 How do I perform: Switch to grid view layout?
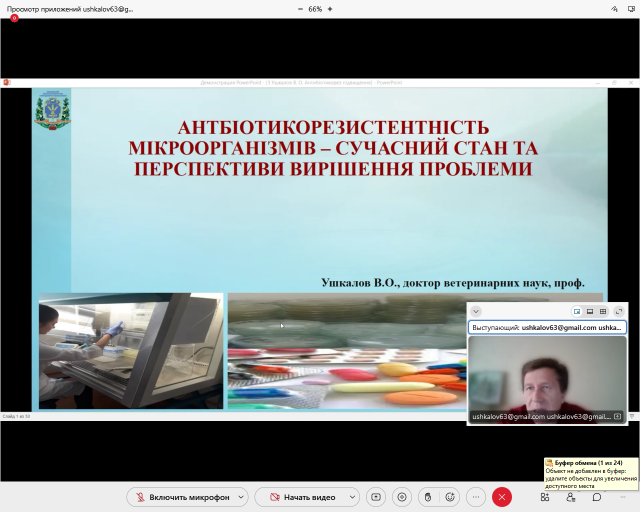pyautogui.click(x=603, y=312)
